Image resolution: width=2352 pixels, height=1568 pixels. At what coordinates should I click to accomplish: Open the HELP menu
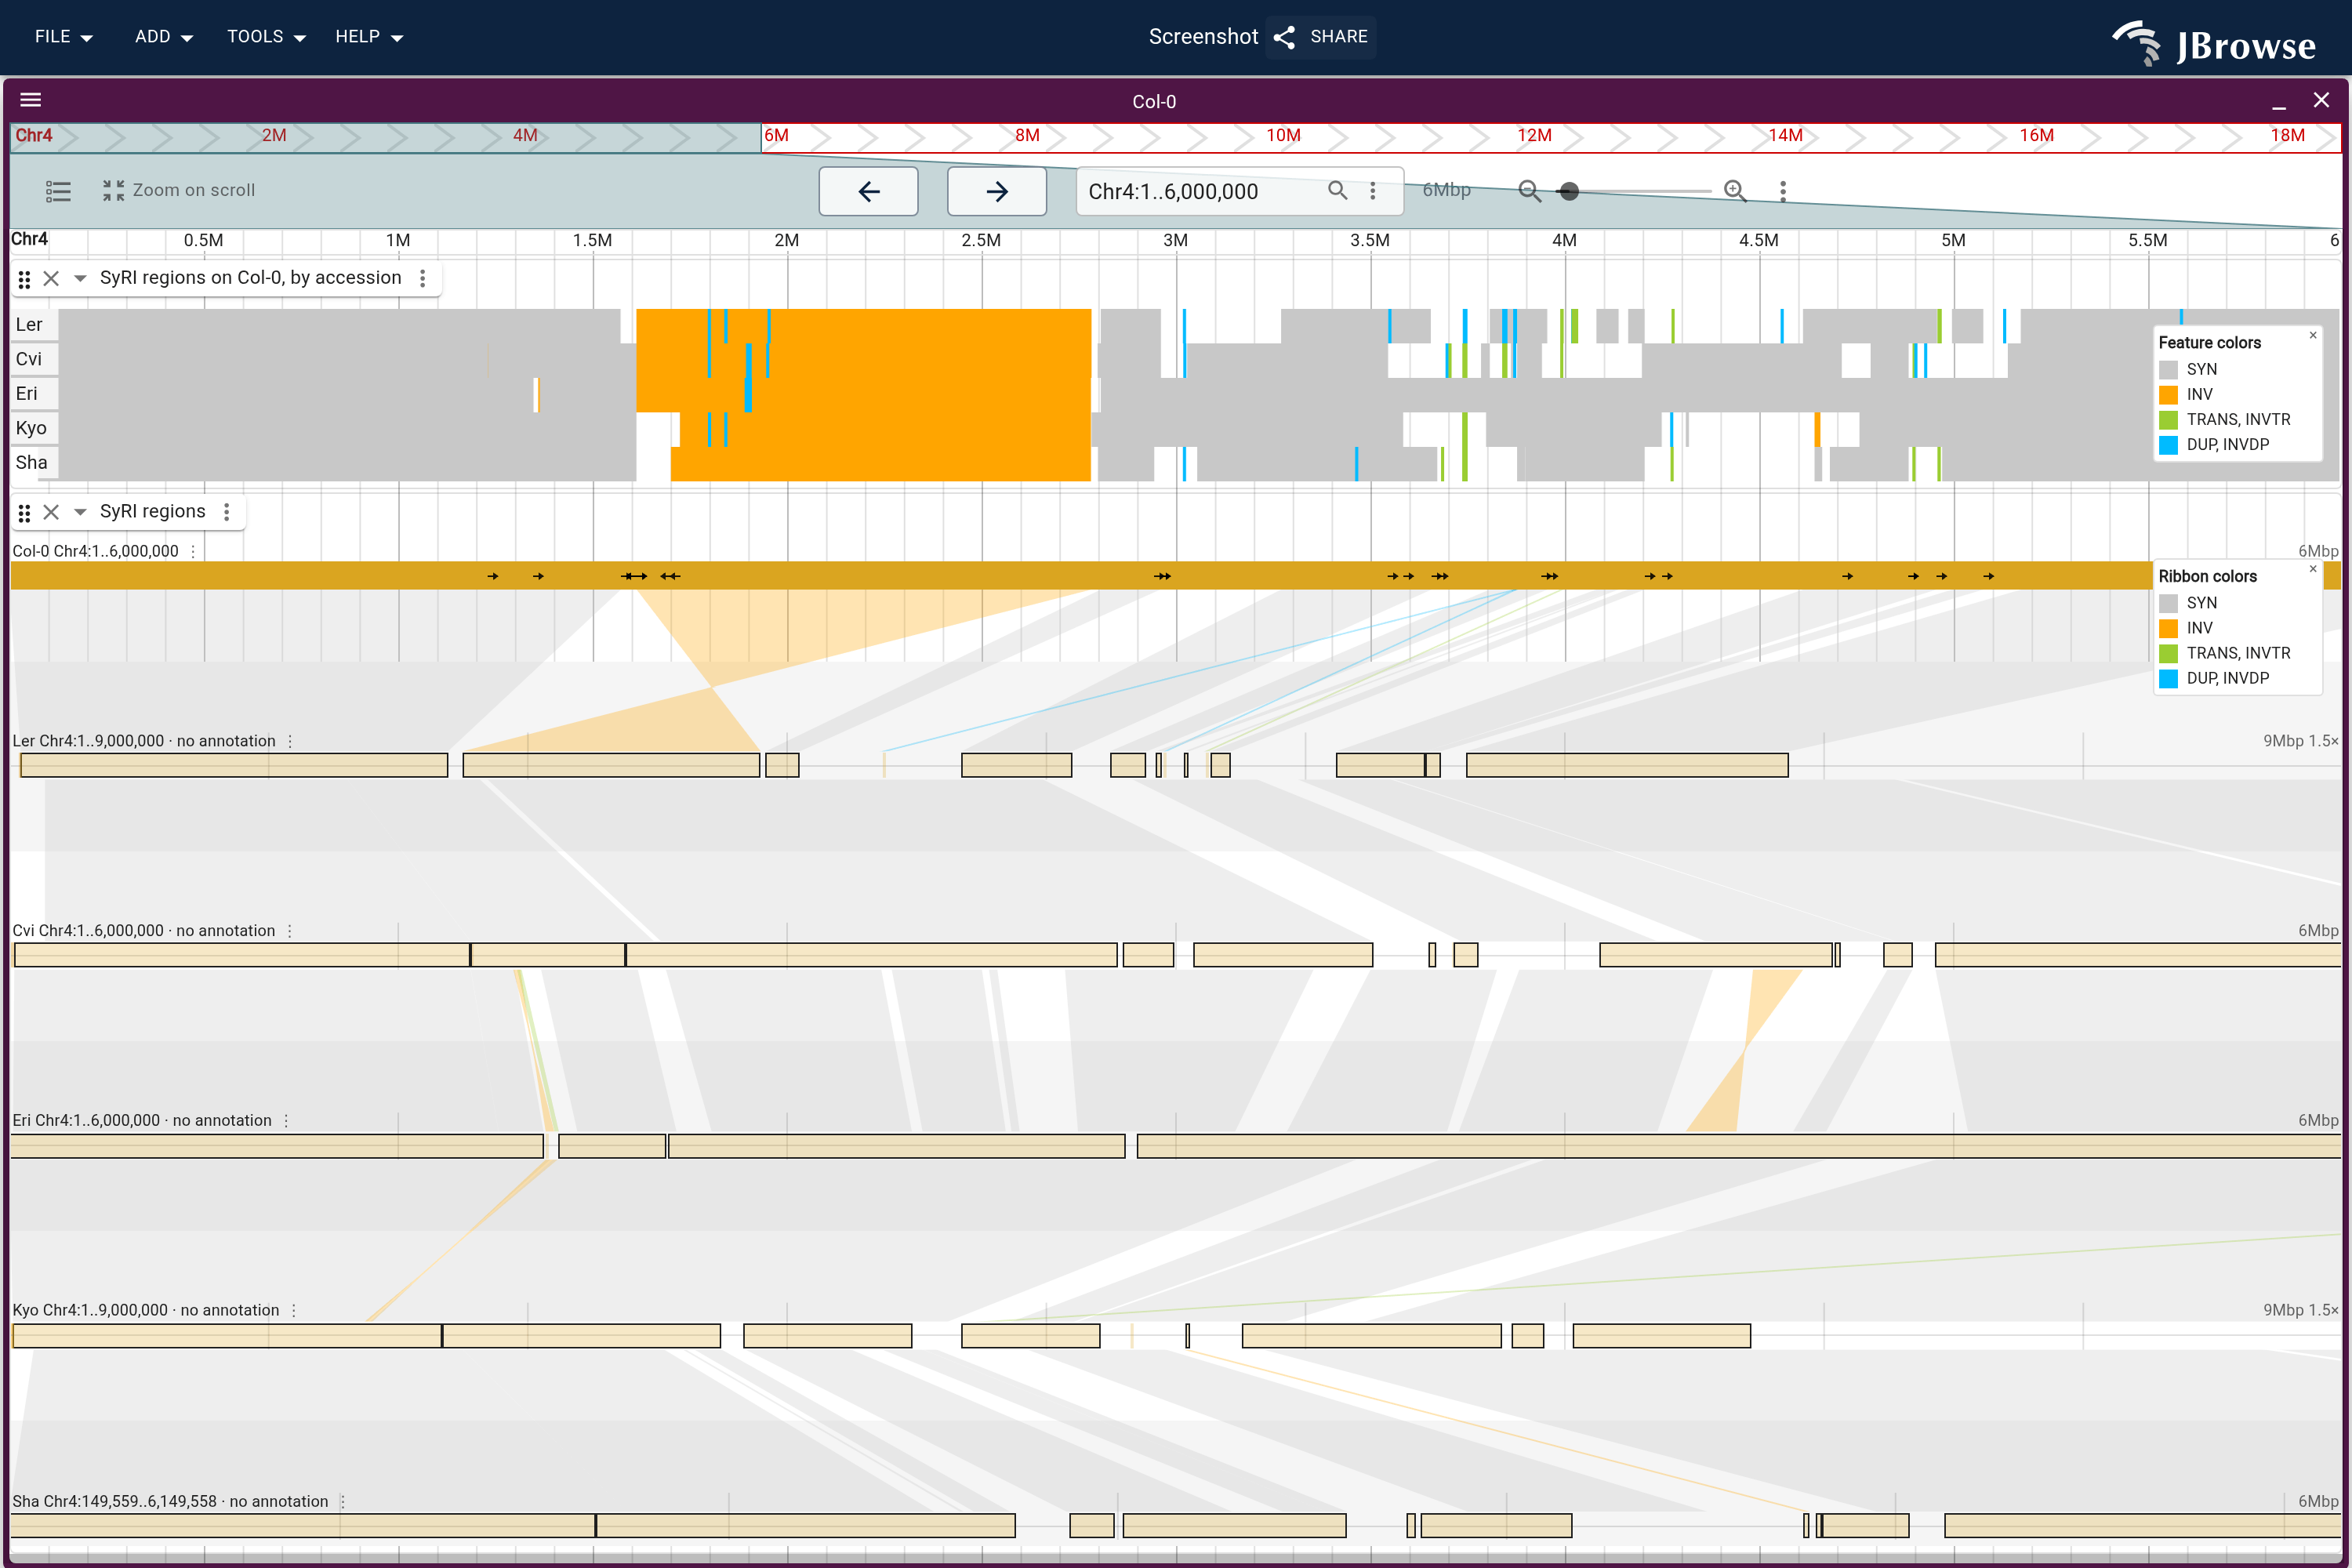368,37
